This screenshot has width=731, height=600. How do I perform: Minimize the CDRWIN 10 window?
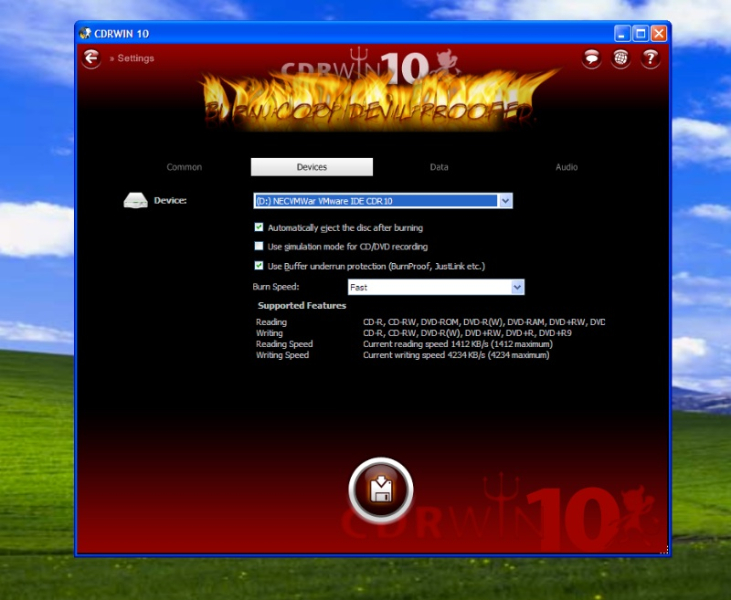(623, 33)
